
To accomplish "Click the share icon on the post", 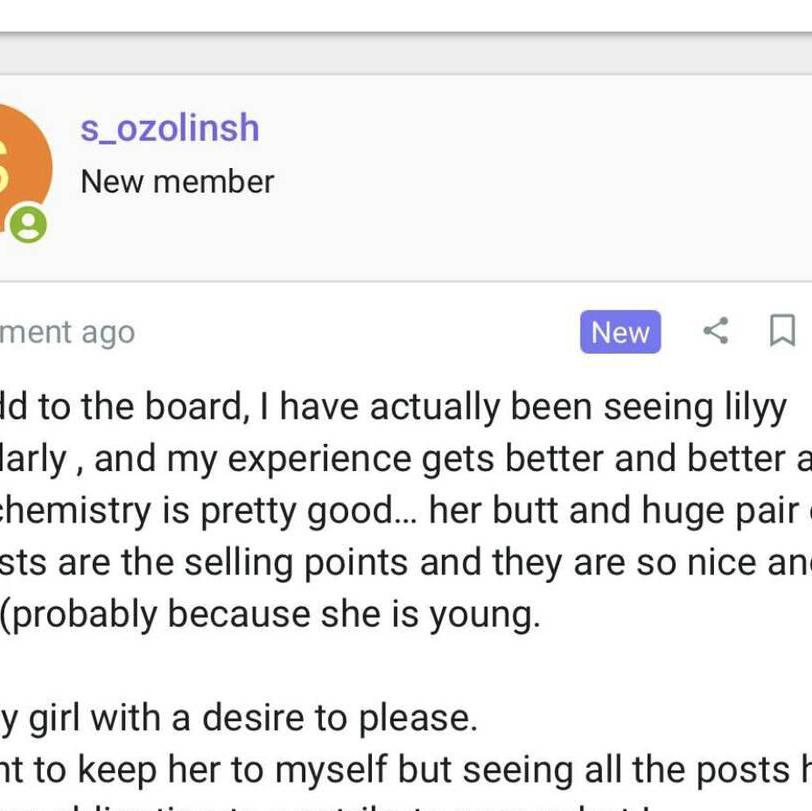I will pos(715,331).
